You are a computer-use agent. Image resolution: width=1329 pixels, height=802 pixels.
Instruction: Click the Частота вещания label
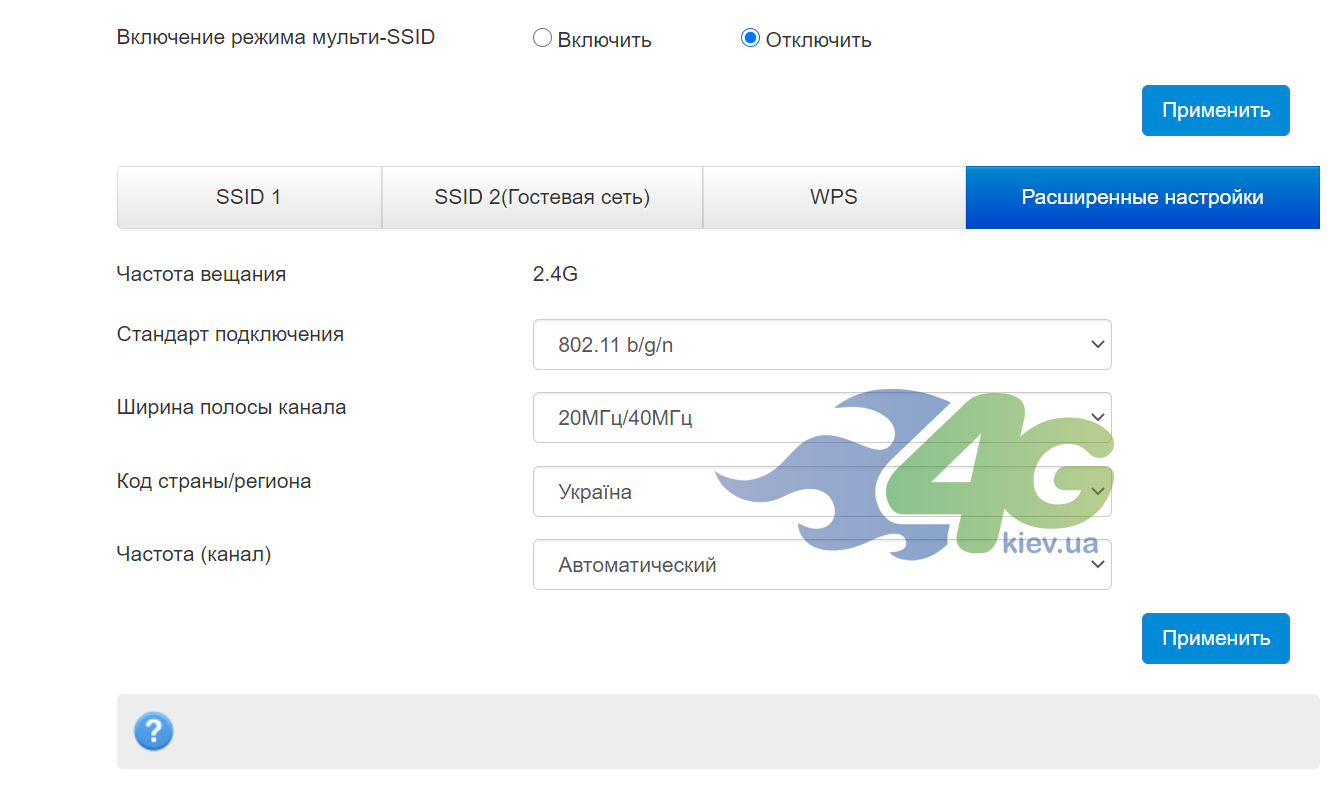pos(201,274)
